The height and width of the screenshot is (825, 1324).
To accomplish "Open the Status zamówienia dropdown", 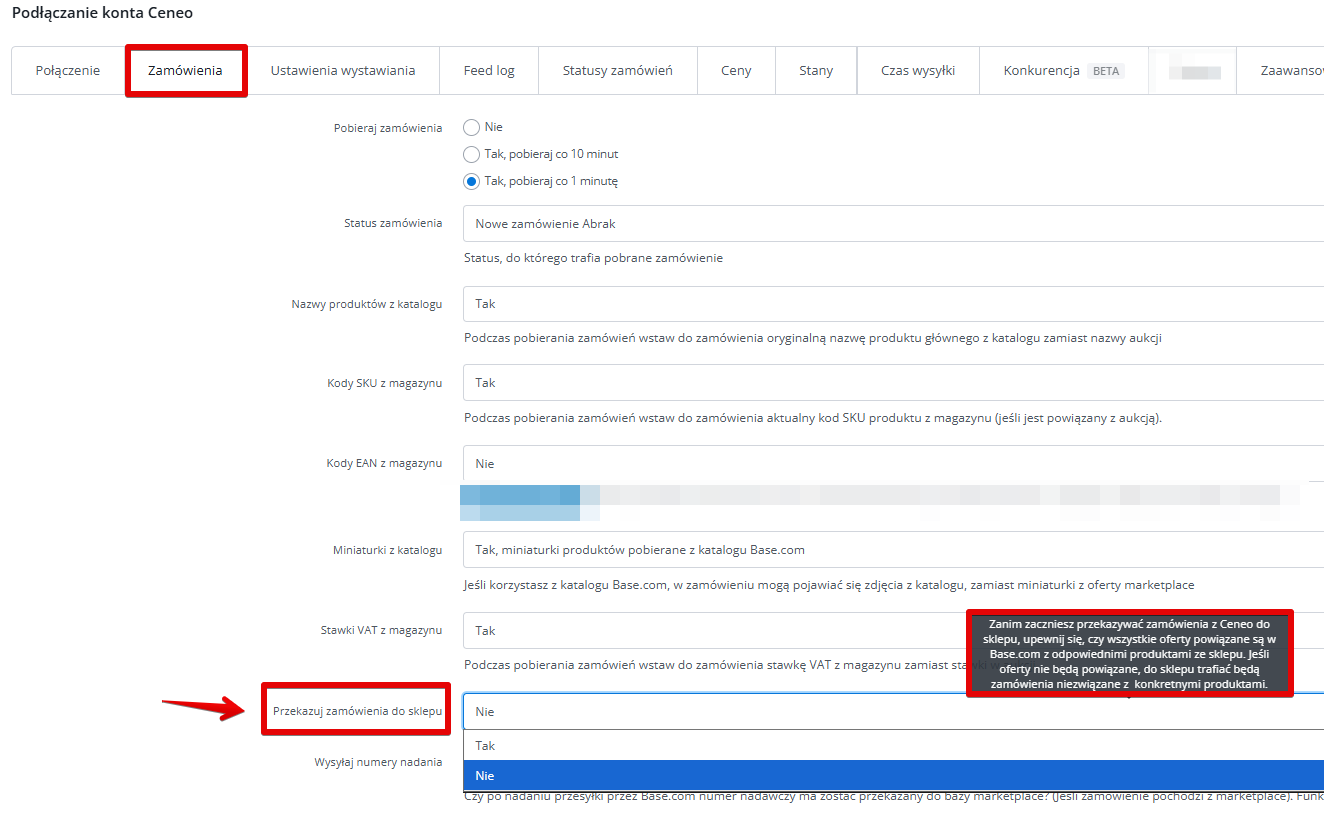I will click(x=892, y=224).
